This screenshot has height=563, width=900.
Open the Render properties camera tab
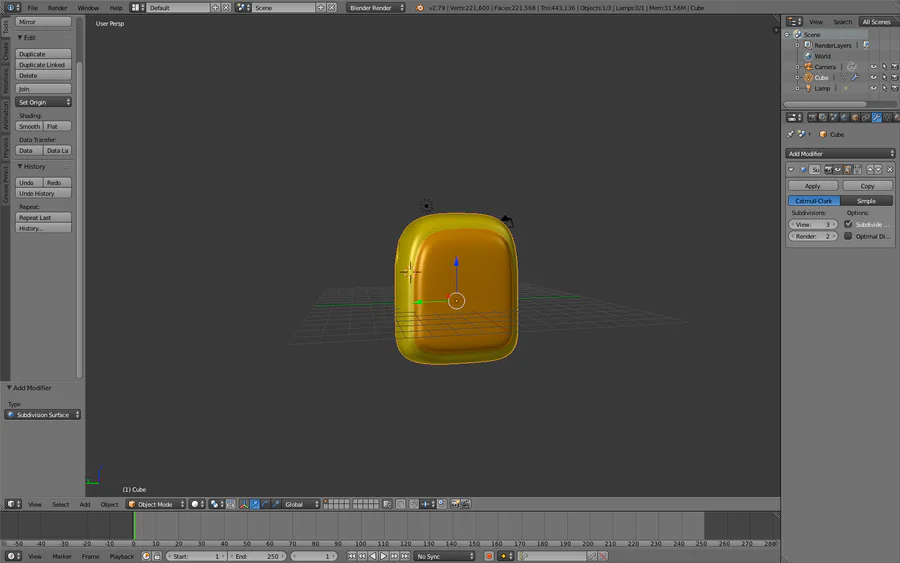coord(812,118)
